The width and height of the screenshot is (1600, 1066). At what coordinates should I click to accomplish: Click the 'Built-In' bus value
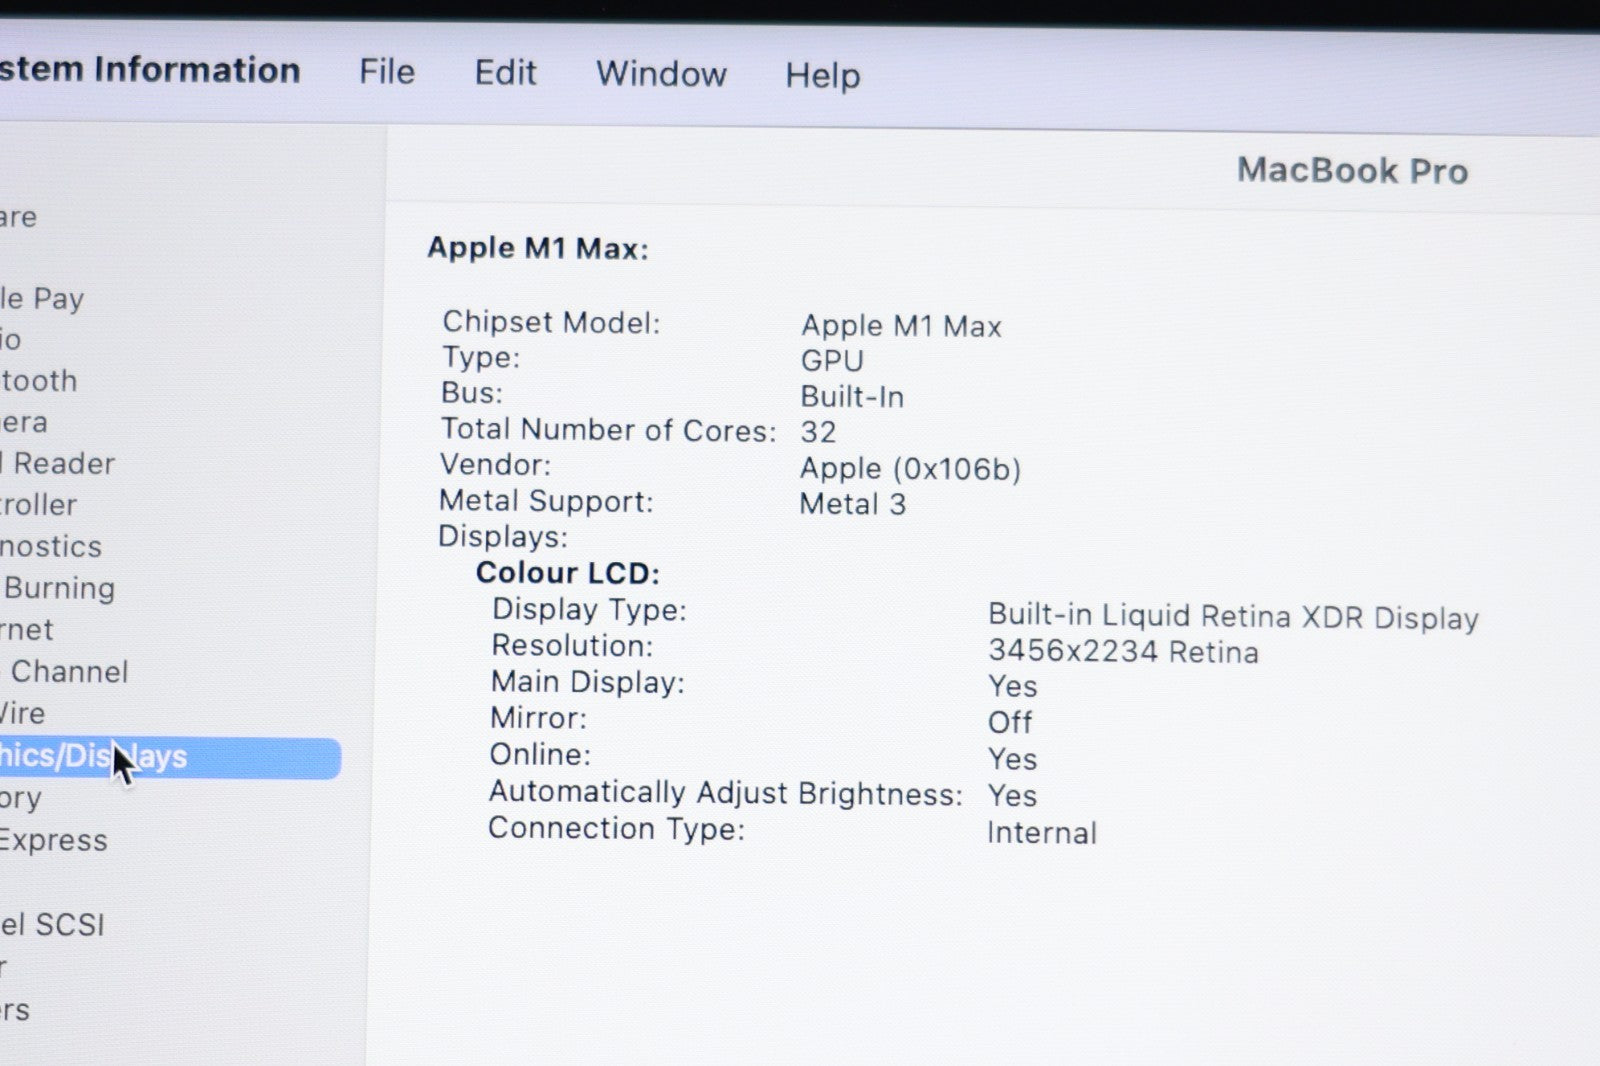pos(852,396)
